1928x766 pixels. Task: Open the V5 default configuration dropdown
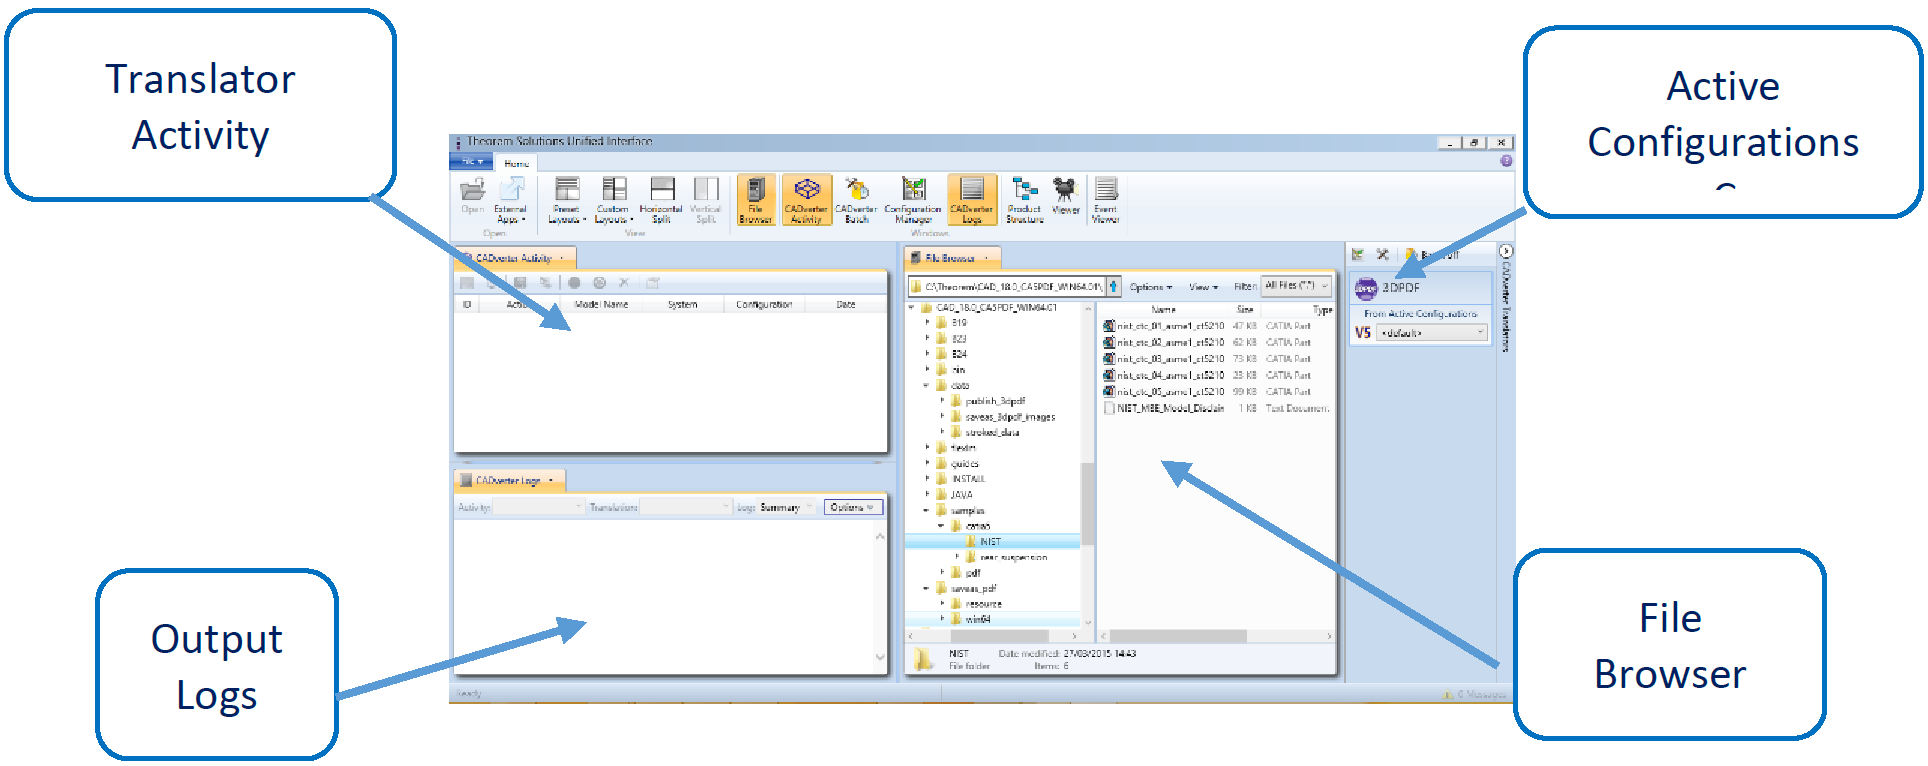[1432, 333]
